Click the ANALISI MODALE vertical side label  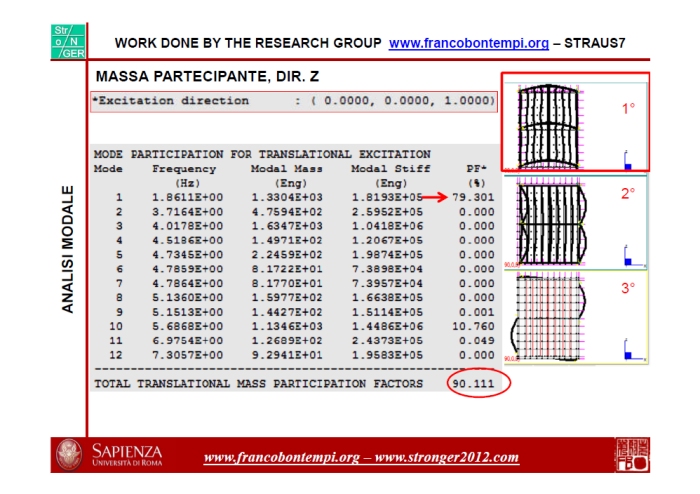pos(68,249)
